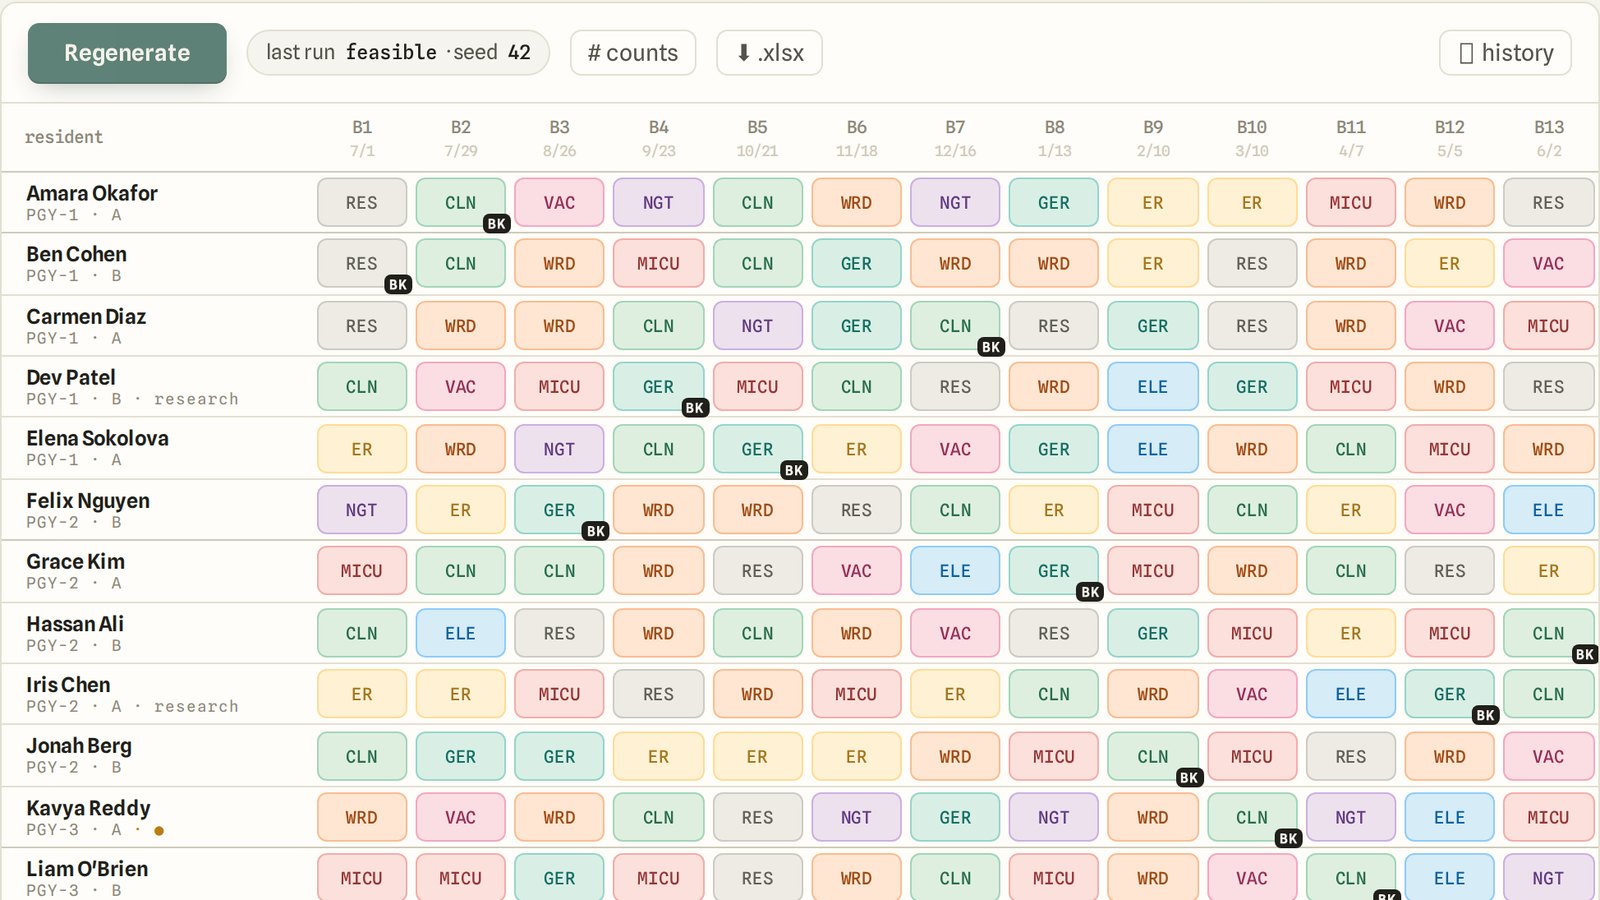Download the .xlsx export
The image size is (1600, 900).
click(x=769, y=53)
